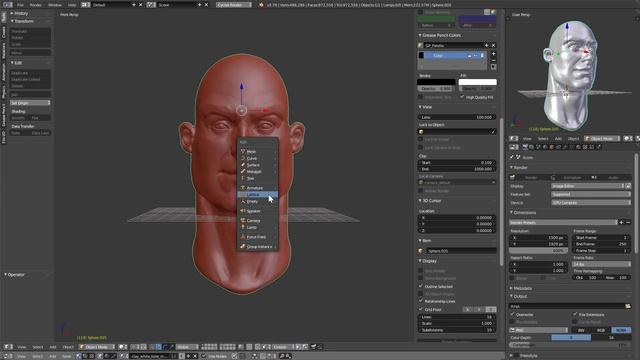Image resolution: width=640 pixels, height=360 pixels.
Task: Edit the item name field Sphere.005
Action: pyautogui.click(x=461, y=251)
